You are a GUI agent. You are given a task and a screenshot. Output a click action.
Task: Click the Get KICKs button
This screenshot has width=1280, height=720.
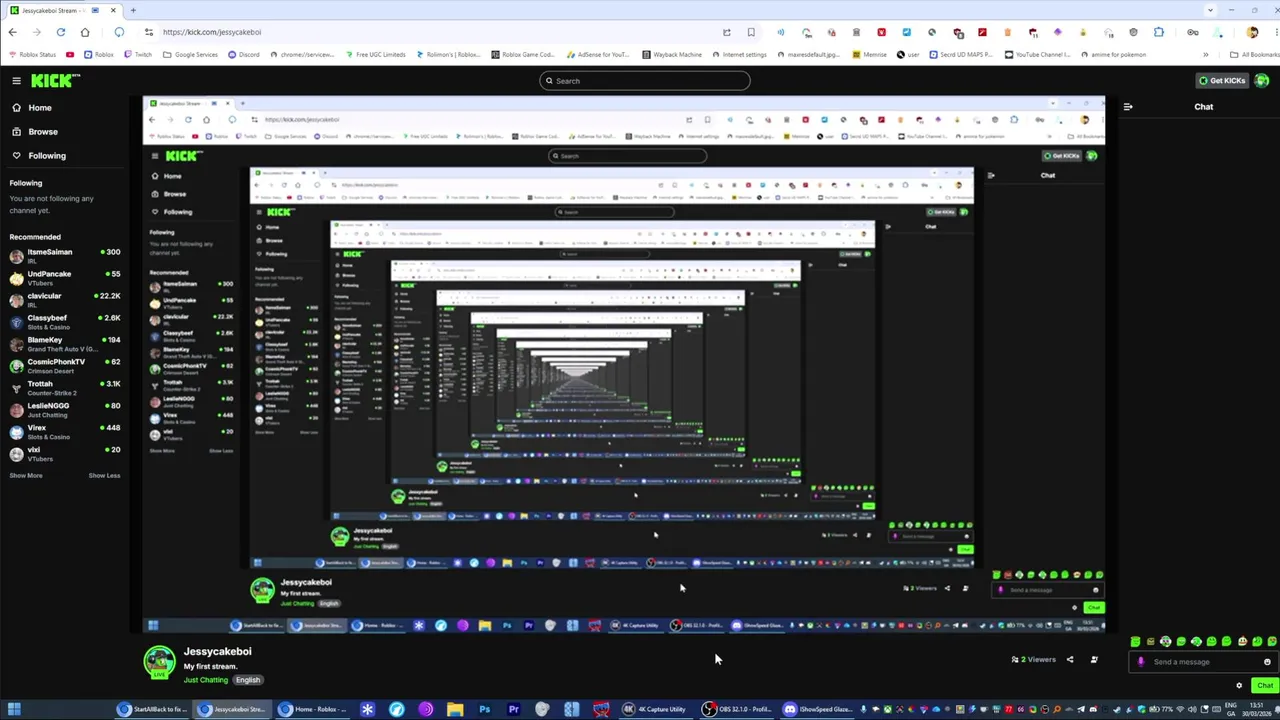click(x=1222, y=81)
